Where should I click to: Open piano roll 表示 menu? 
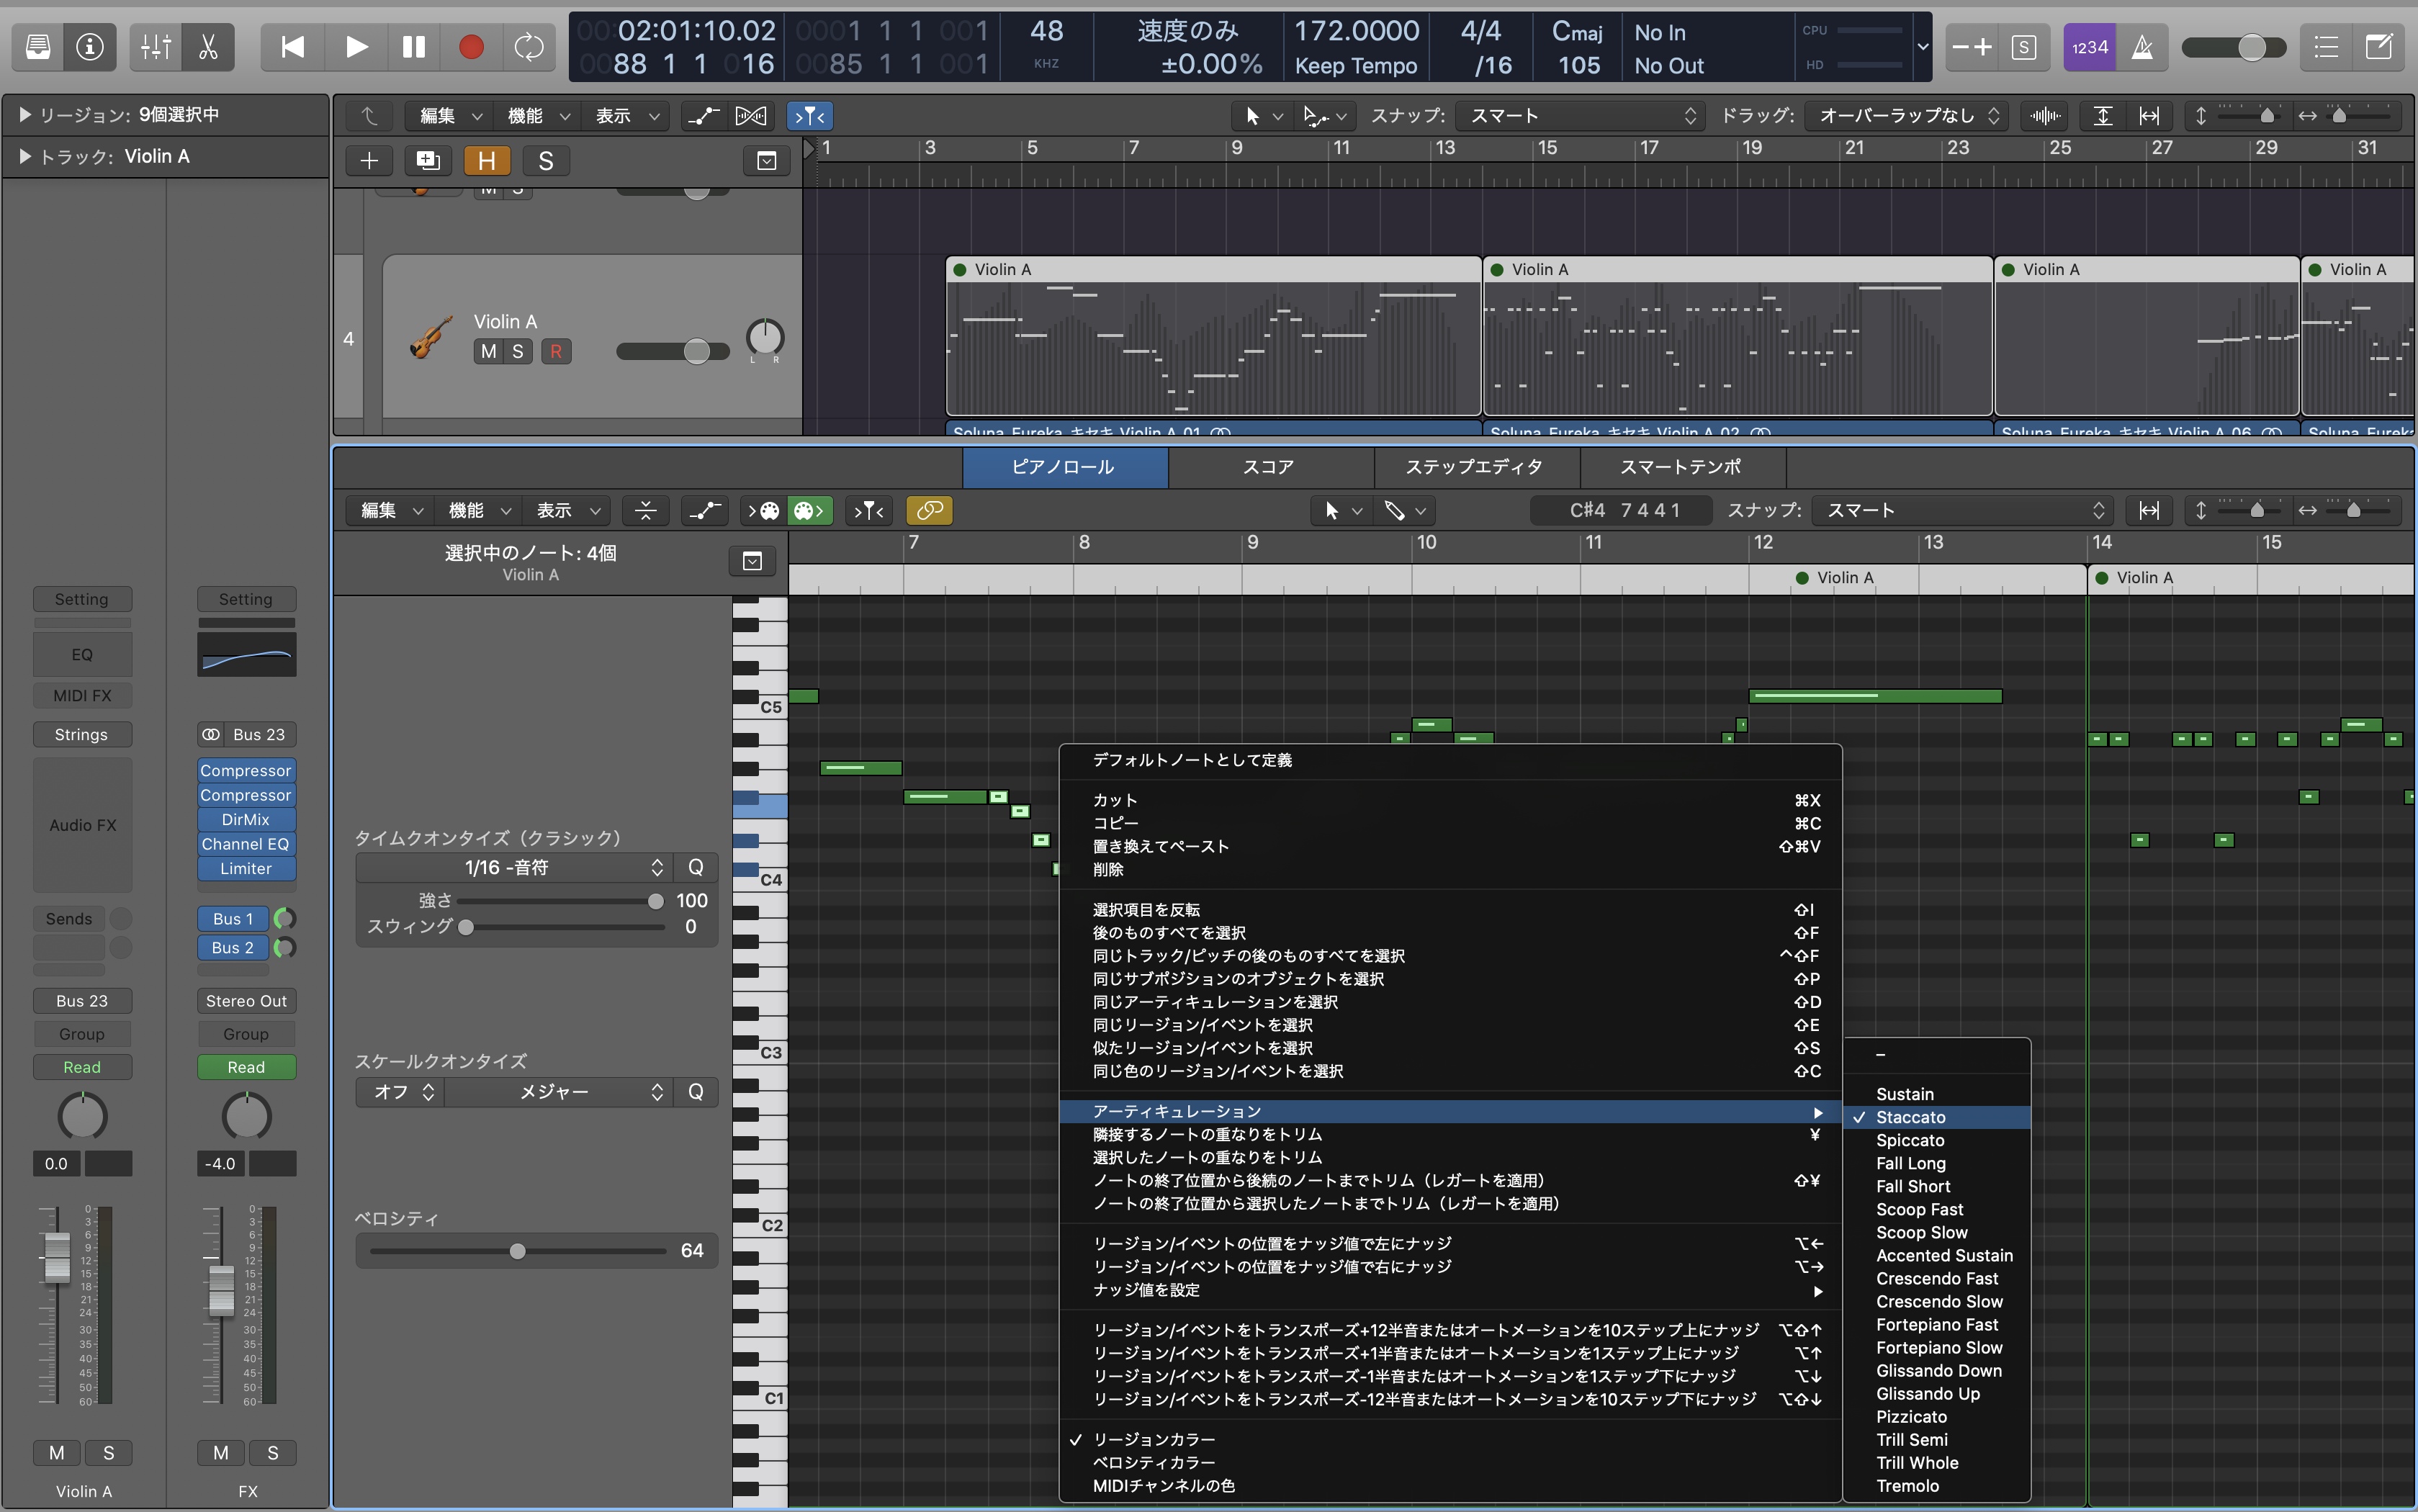point(567,511)
